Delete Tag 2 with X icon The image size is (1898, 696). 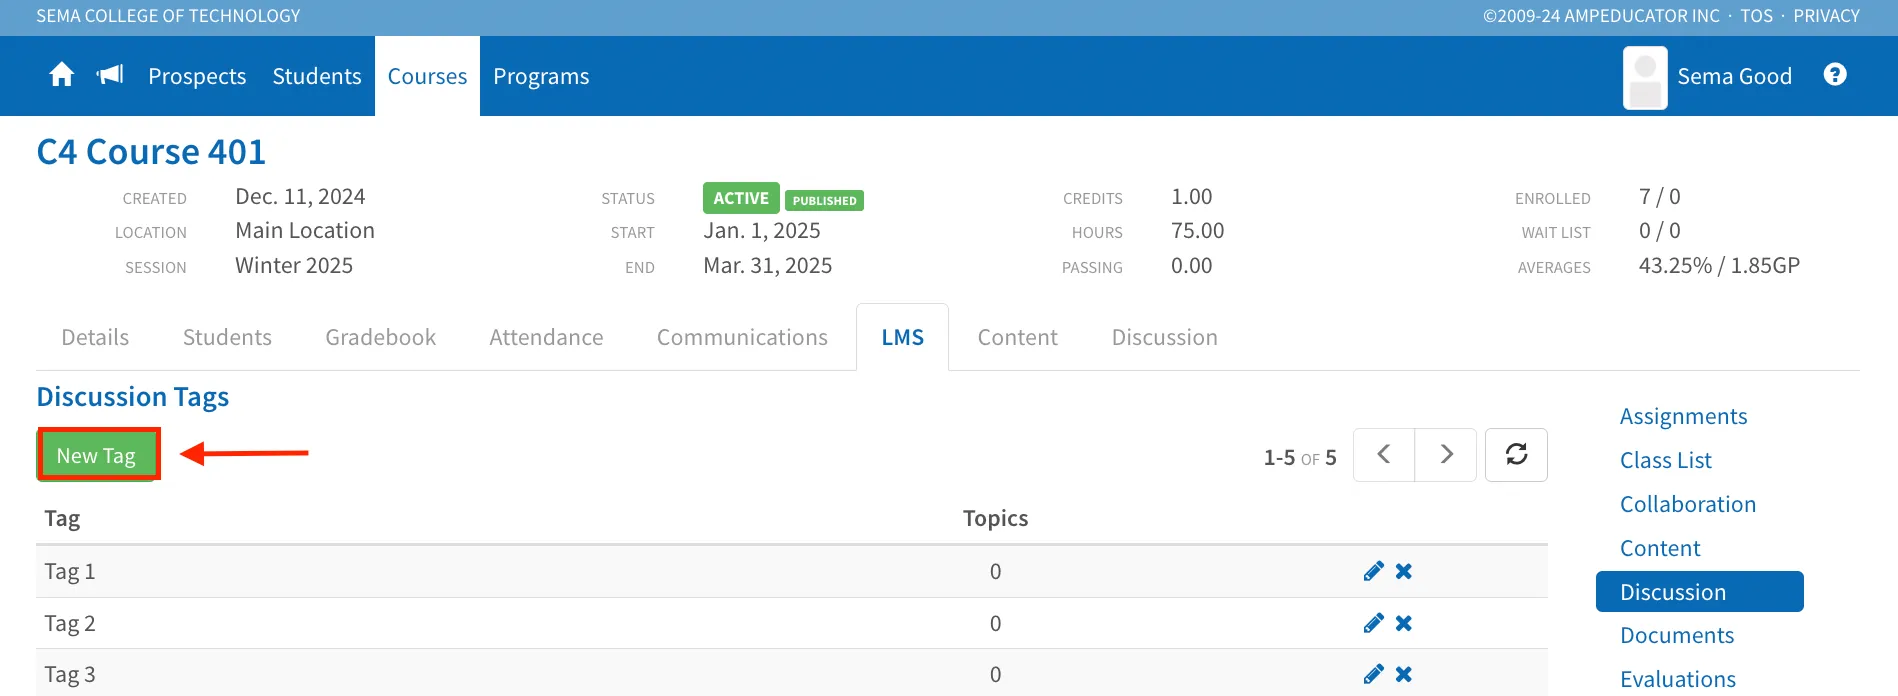[1404, 623]
